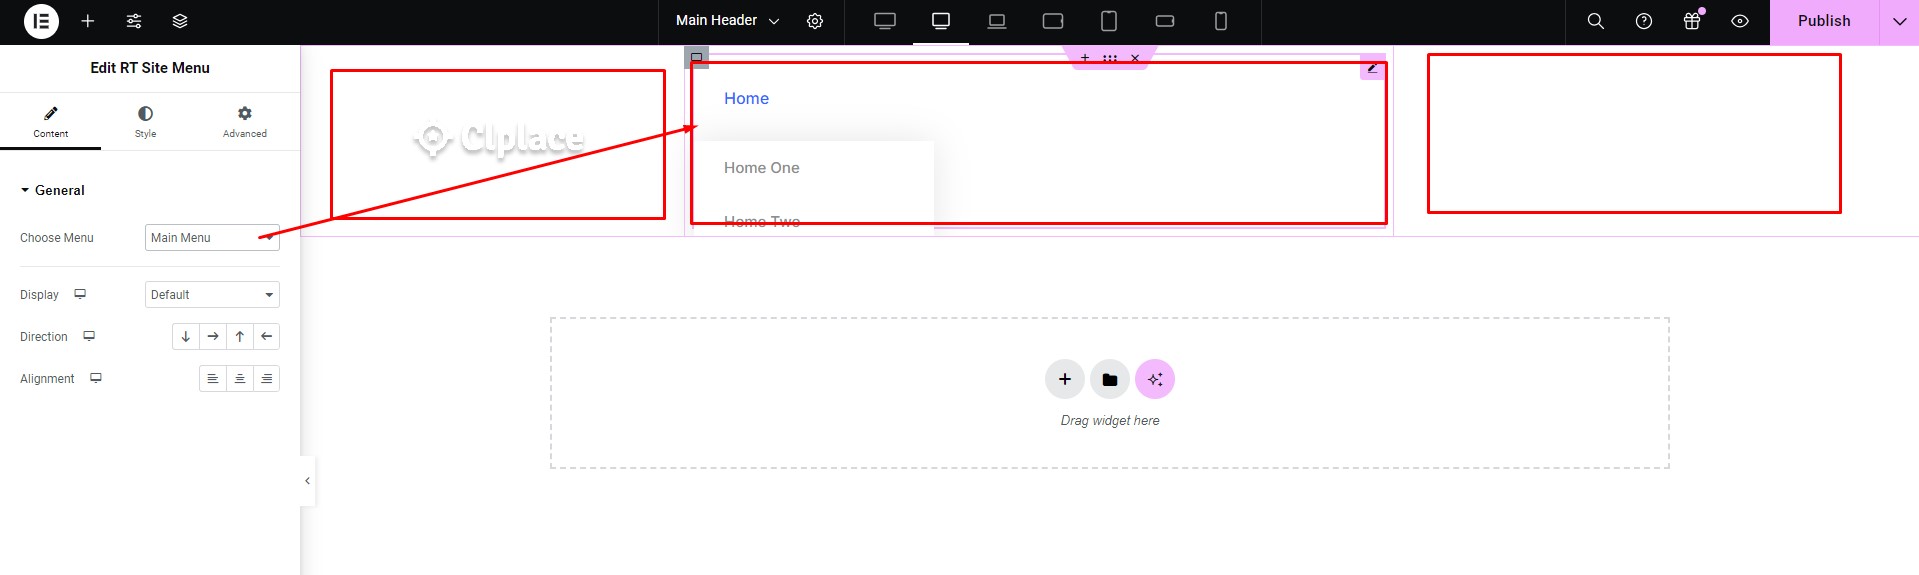The image size is (1919, 575).
Task: Set alignment to left
Action: click(213, 379)
